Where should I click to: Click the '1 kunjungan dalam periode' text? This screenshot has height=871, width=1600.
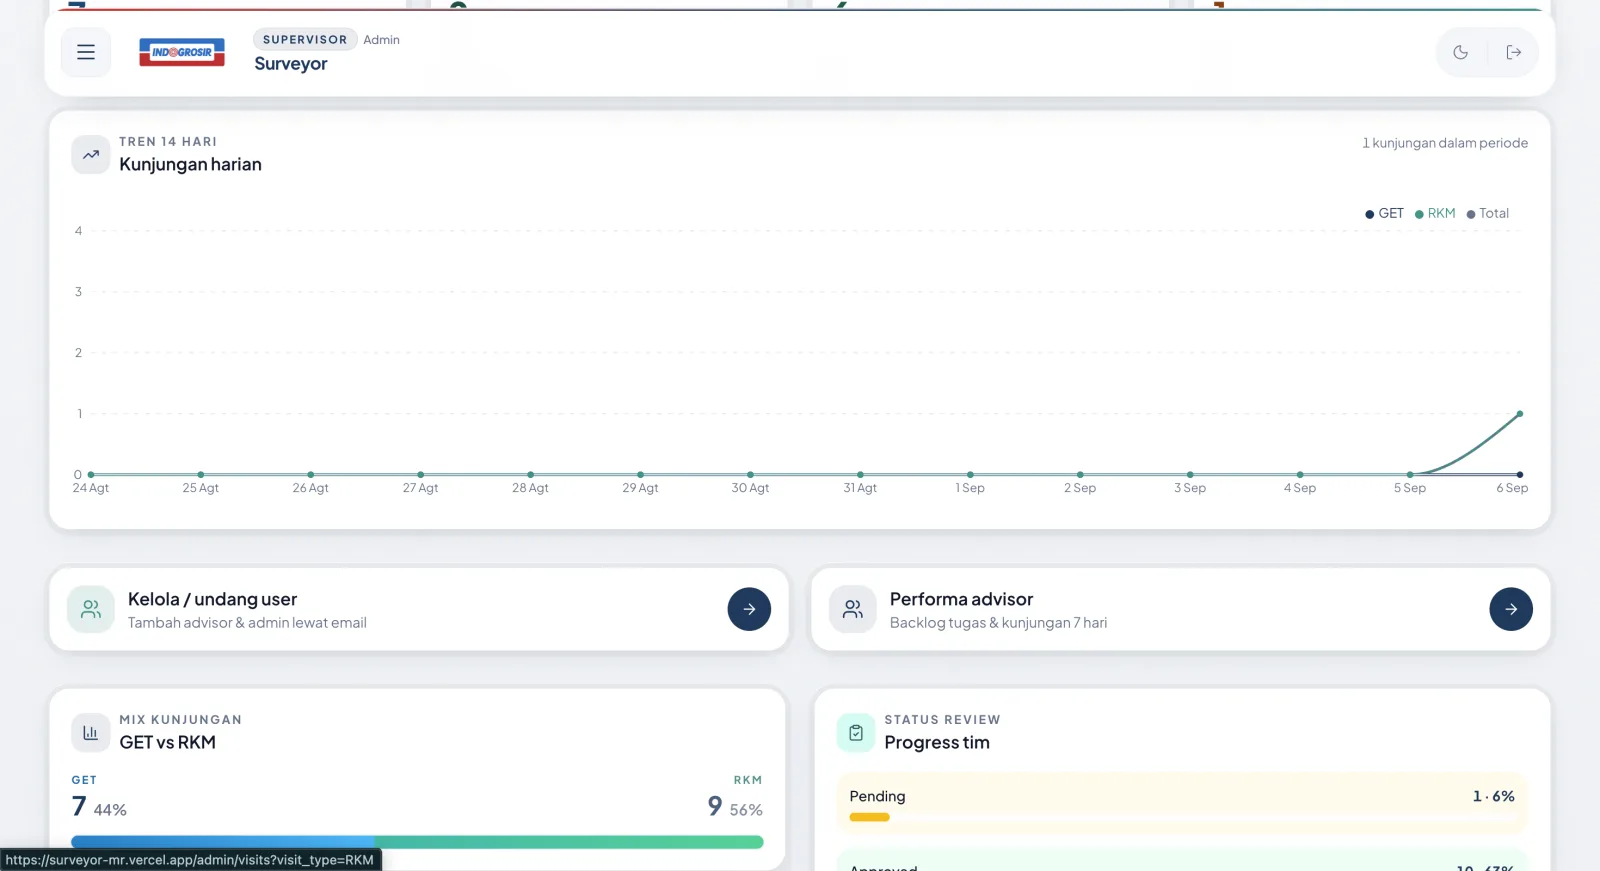click(1445, 143)
